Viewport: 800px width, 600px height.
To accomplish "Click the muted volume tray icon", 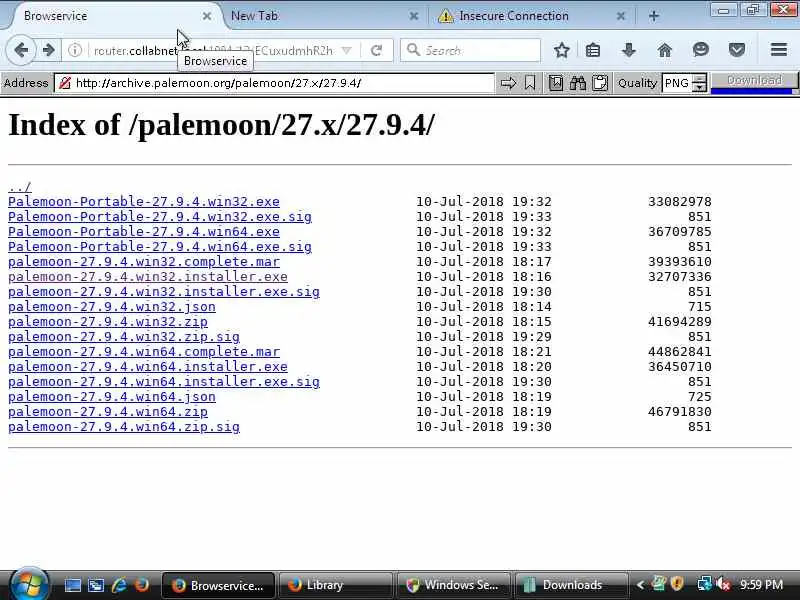I will 723,584.
